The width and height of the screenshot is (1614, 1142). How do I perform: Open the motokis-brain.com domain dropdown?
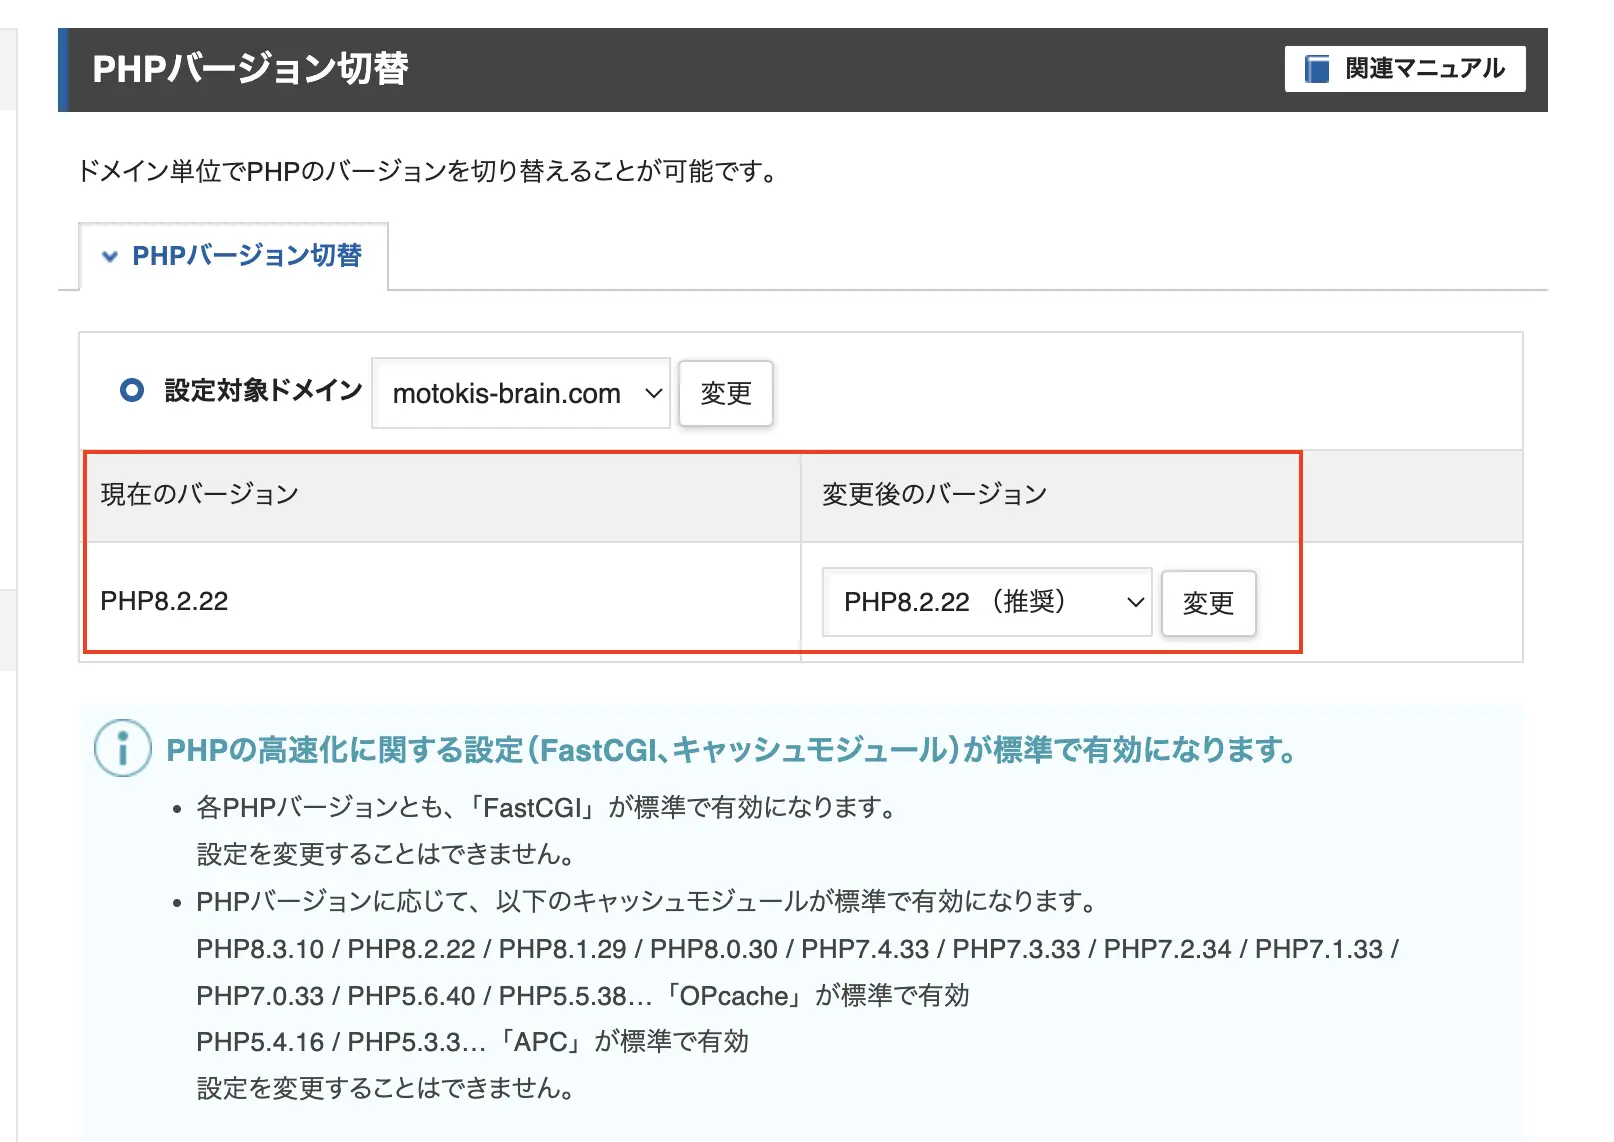521,393
